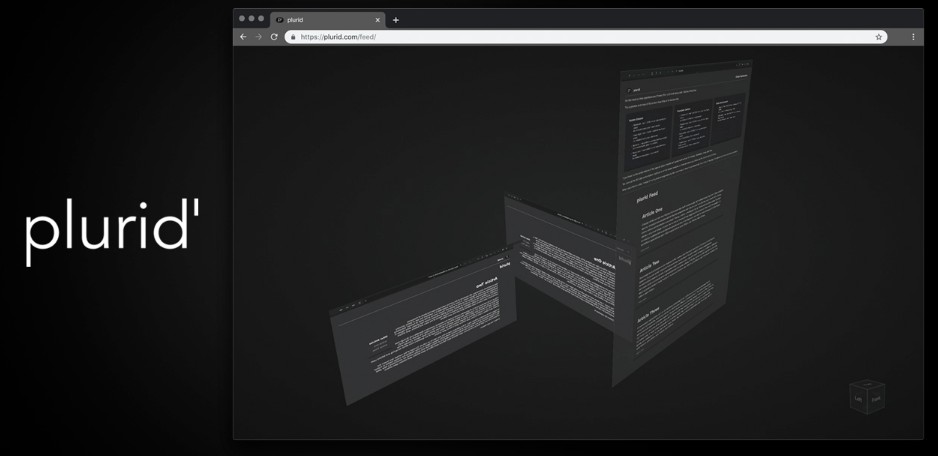Open the Article Three heading in the feed
The image size is (938, 456).
click(x=649, y=319)
